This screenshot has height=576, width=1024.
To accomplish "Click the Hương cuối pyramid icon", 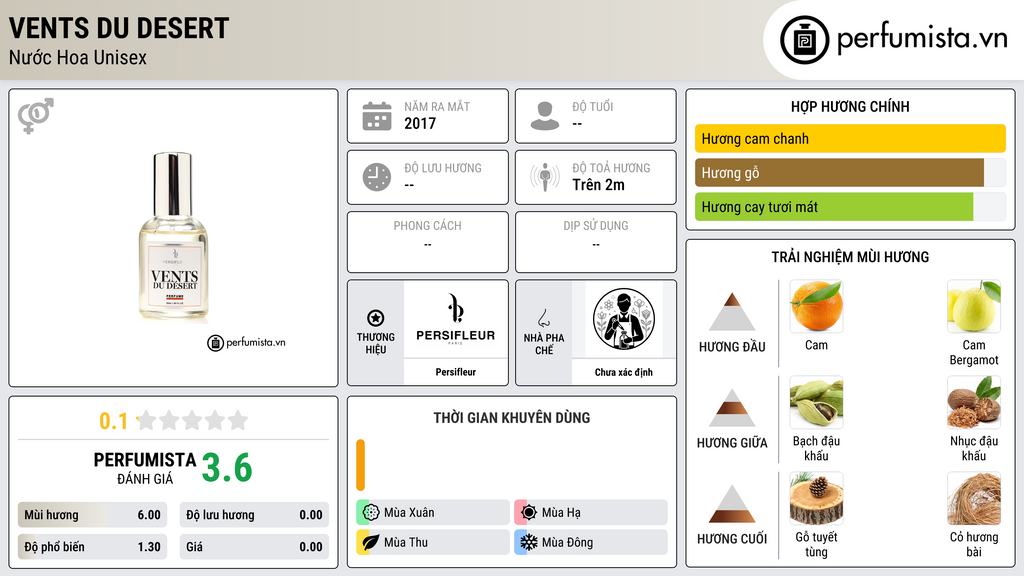I will (732, 504).
